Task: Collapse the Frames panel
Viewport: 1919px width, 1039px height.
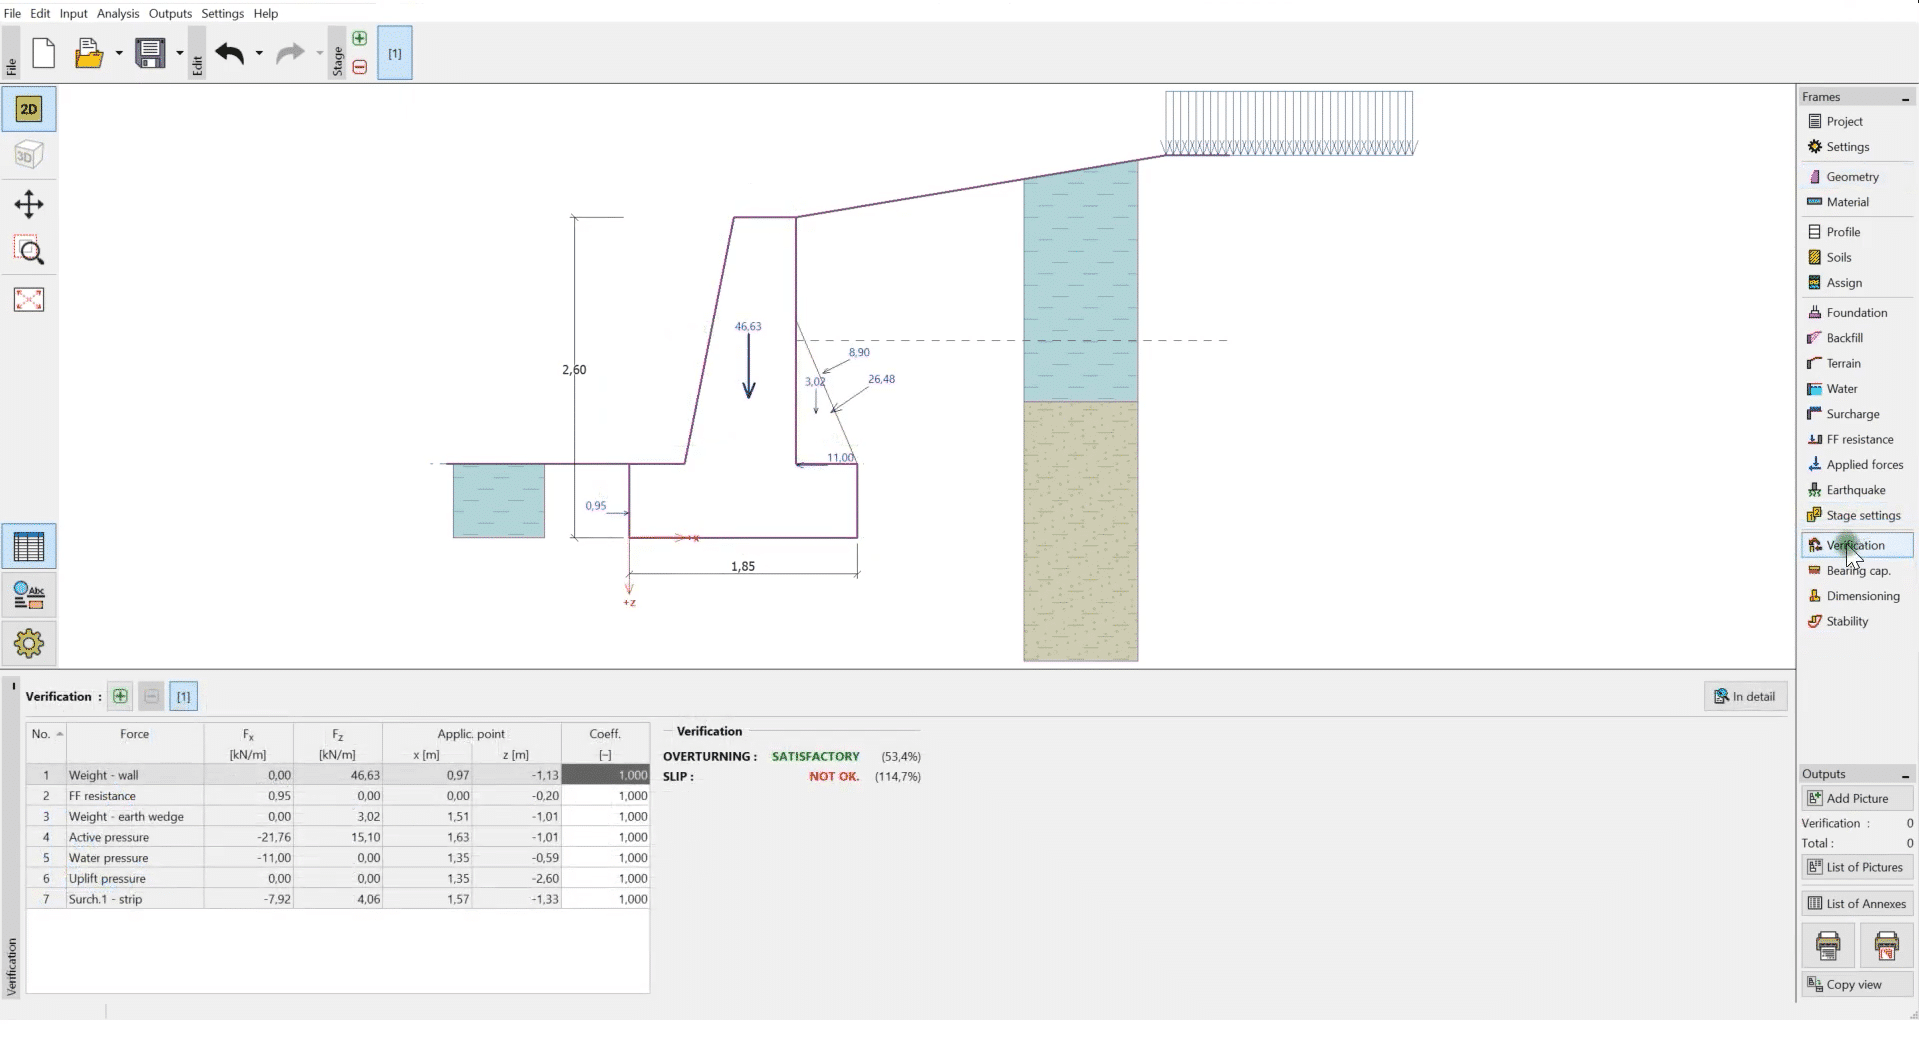Action: click(x=1905, y=98)
